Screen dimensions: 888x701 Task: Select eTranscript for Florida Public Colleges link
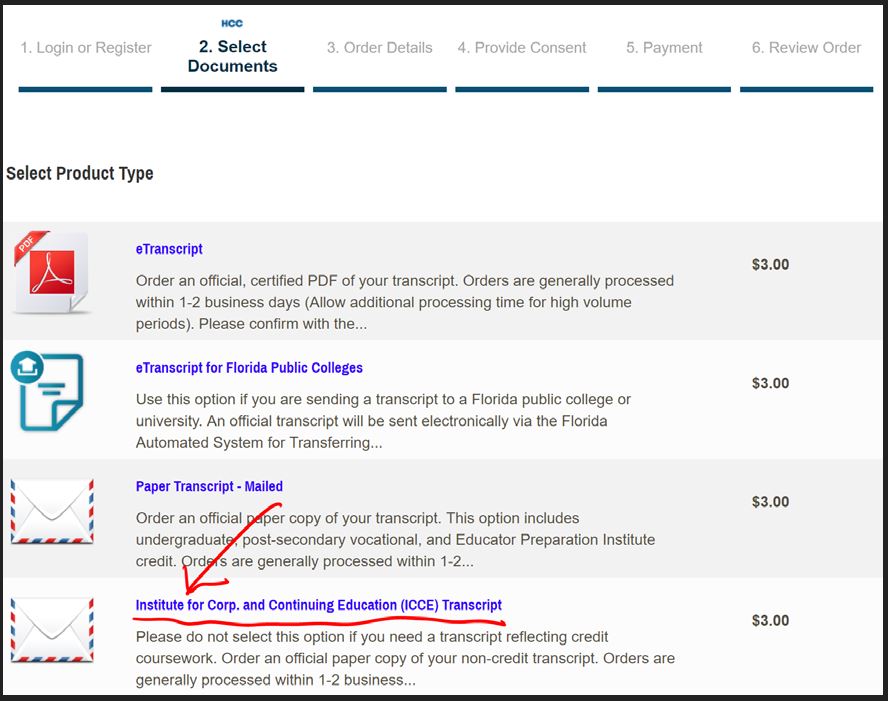[x=249, y=368]
